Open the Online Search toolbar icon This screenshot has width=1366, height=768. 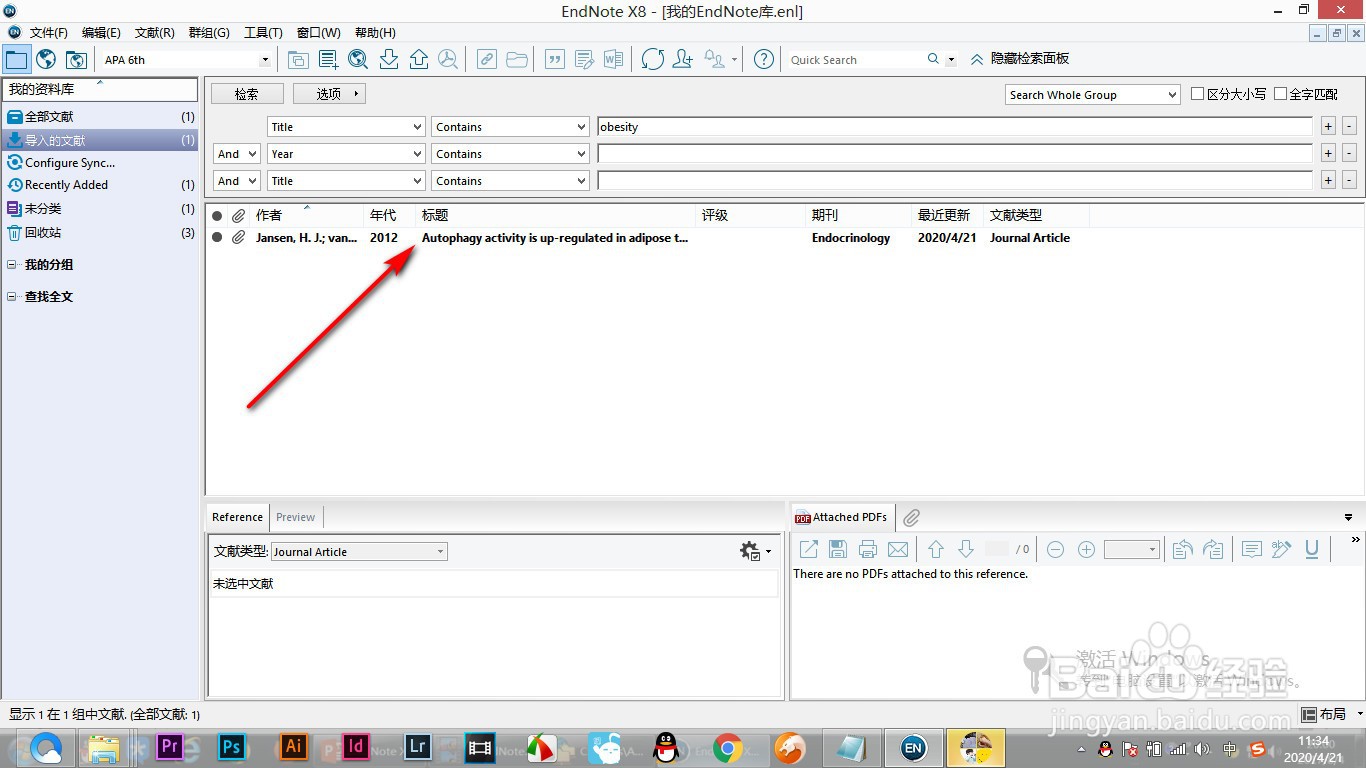click(x=358, y=59)
